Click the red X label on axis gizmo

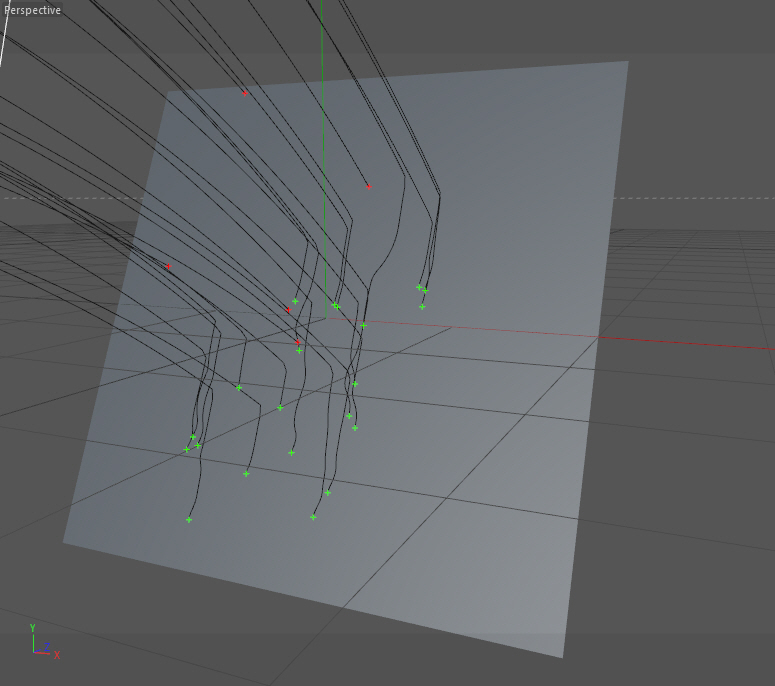57,655
